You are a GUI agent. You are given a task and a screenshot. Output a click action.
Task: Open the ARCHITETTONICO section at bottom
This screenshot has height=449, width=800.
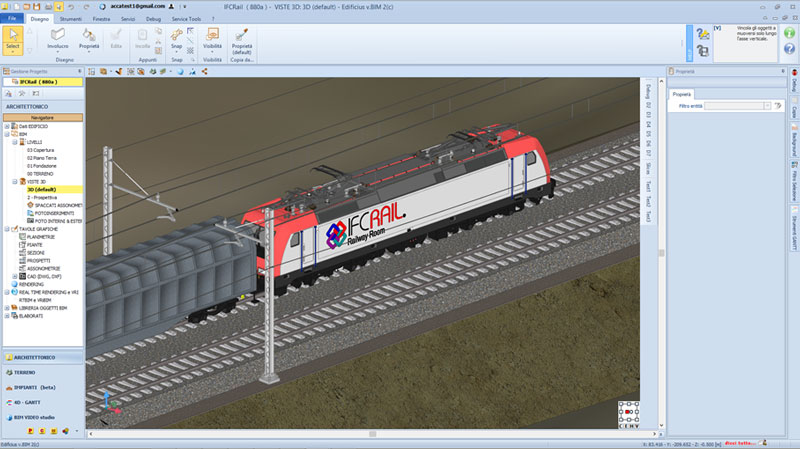(43, 357)
